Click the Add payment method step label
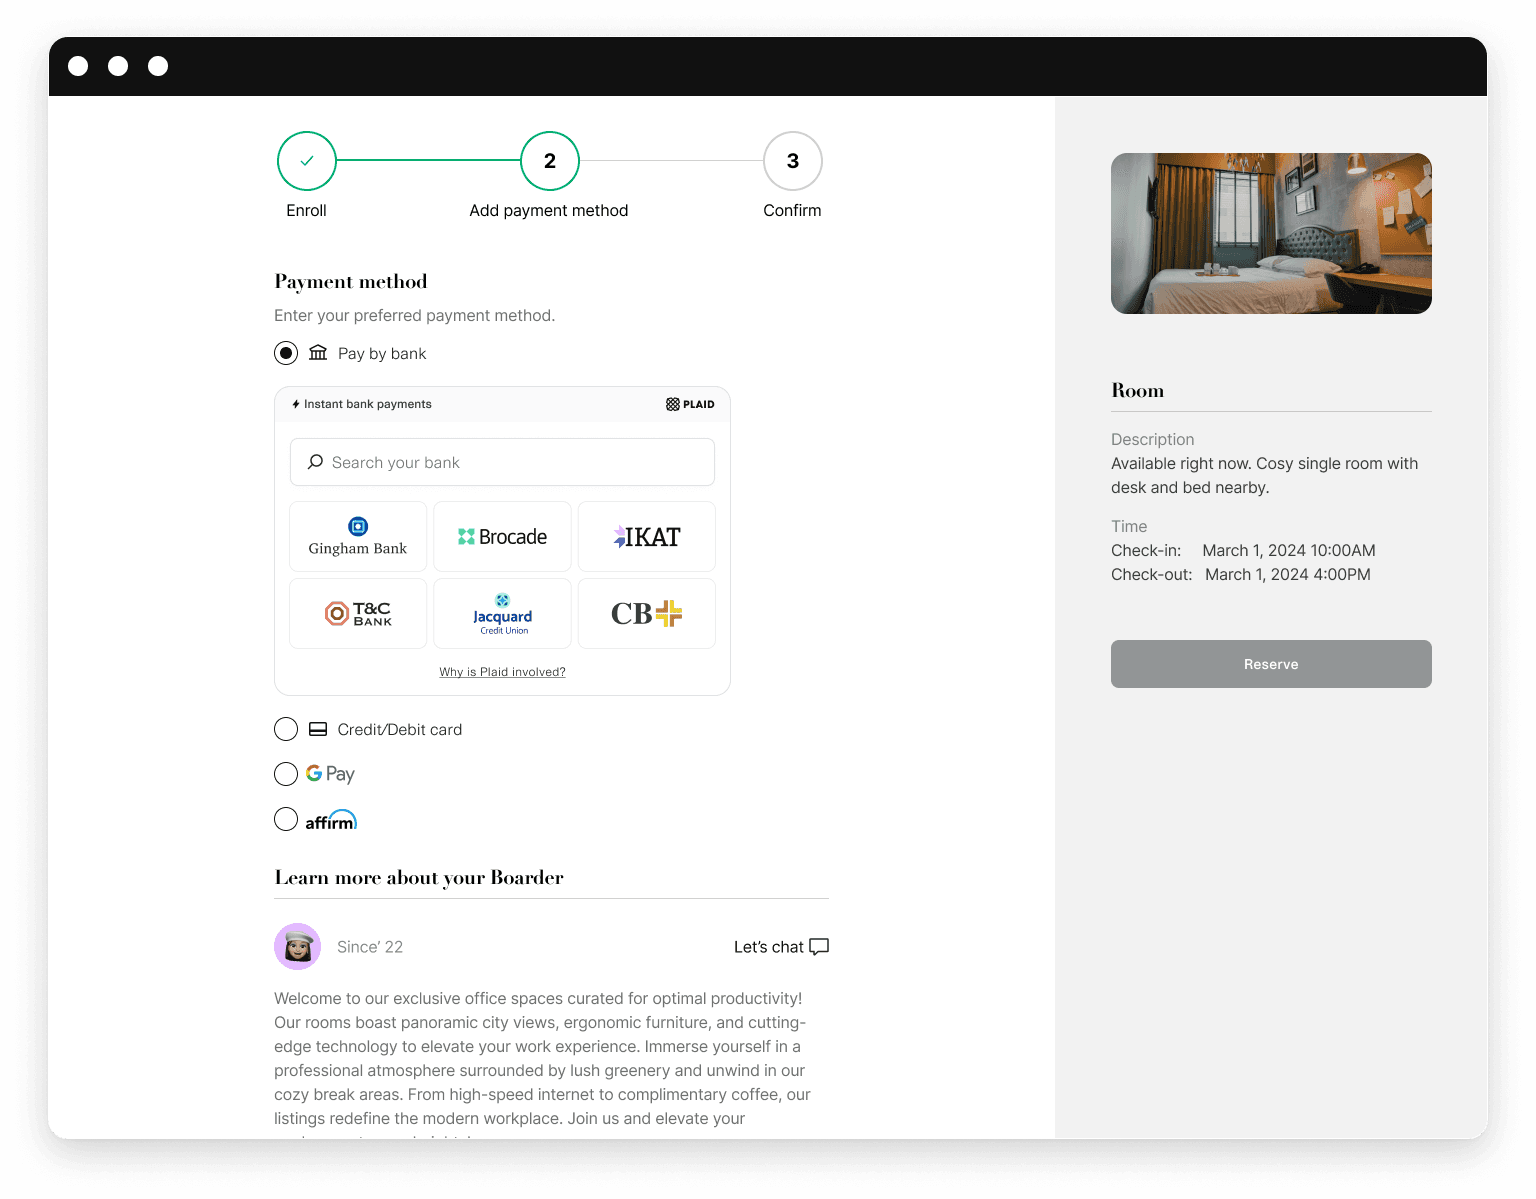Image resolution: width=1536 pixels, height=1199 pixels. pos(549,210)
